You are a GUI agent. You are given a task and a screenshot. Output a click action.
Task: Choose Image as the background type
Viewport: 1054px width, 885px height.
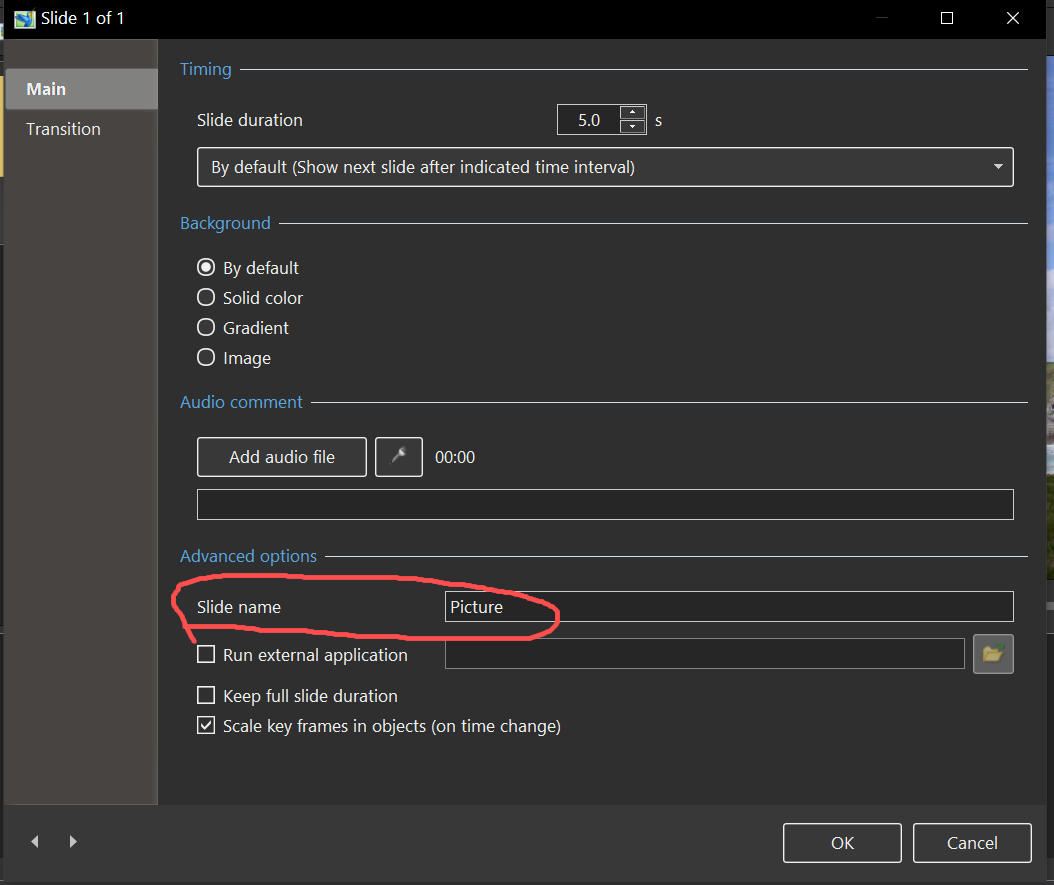coord(206,358)
